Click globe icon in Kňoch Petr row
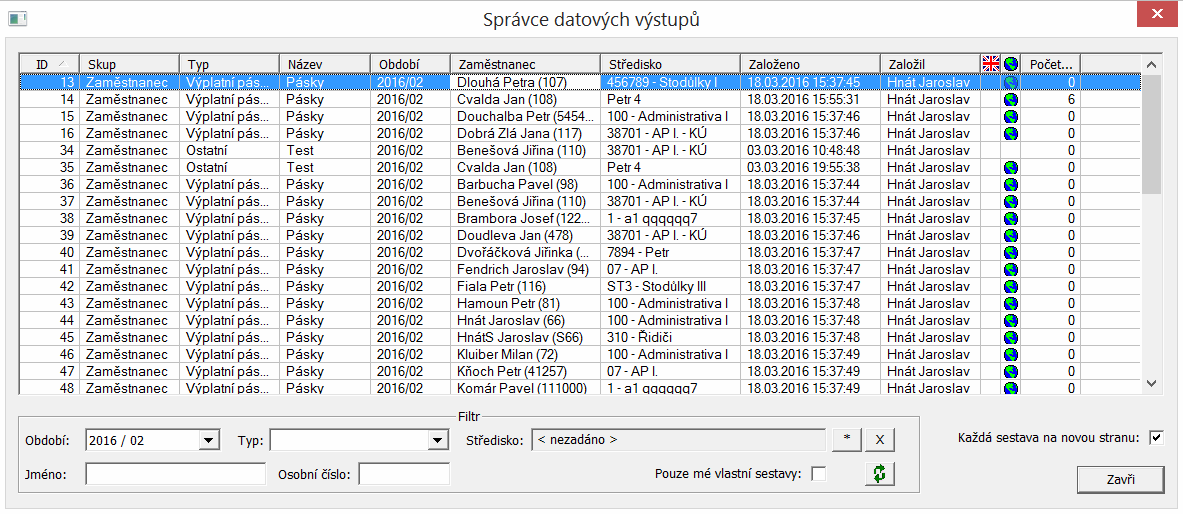 pos(1011,371)
